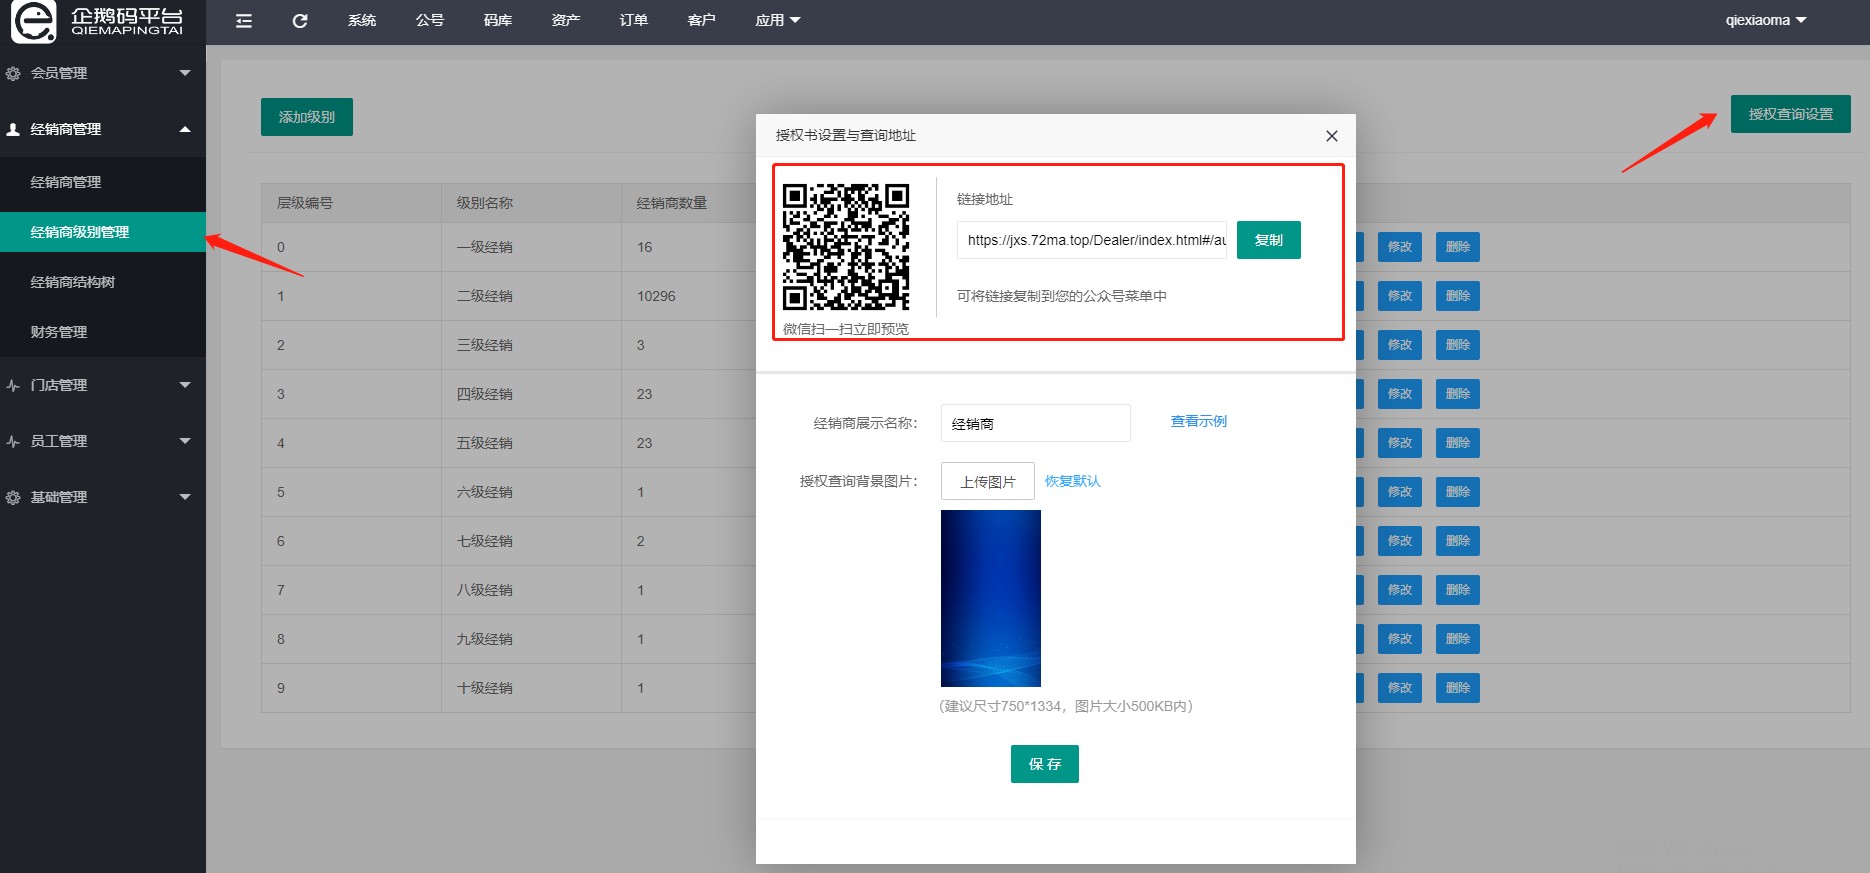Open the 应用 dropdown in top bar

click(778, 21)
